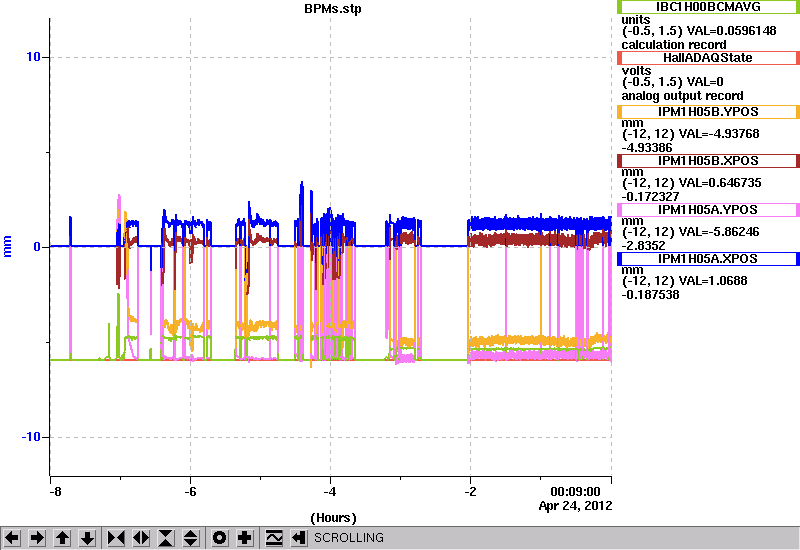Click the -2.8352 value under IPM1H05A.YPOS
Image resolution: width=800 pixels, height=550 pixels.
pos(643,246)
